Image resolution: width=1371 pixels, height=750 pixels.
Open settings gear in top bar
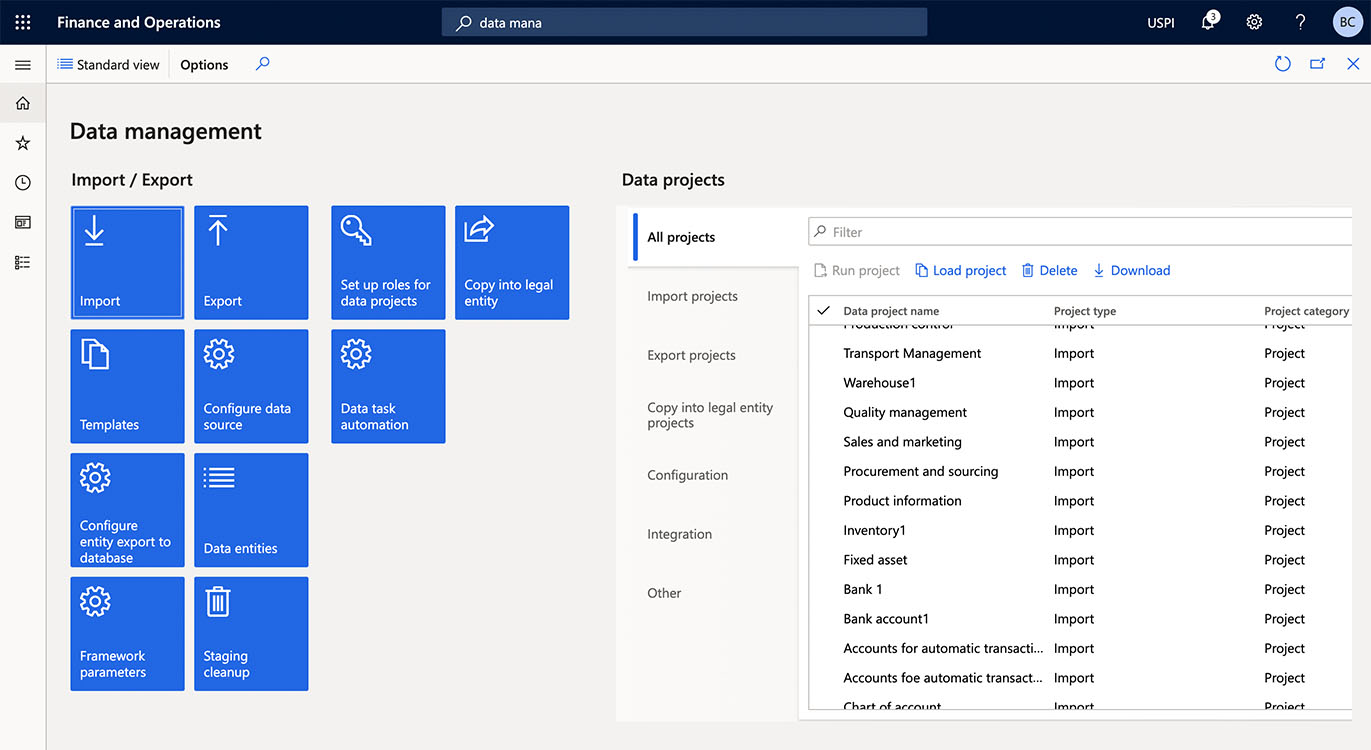(1254, 22)
